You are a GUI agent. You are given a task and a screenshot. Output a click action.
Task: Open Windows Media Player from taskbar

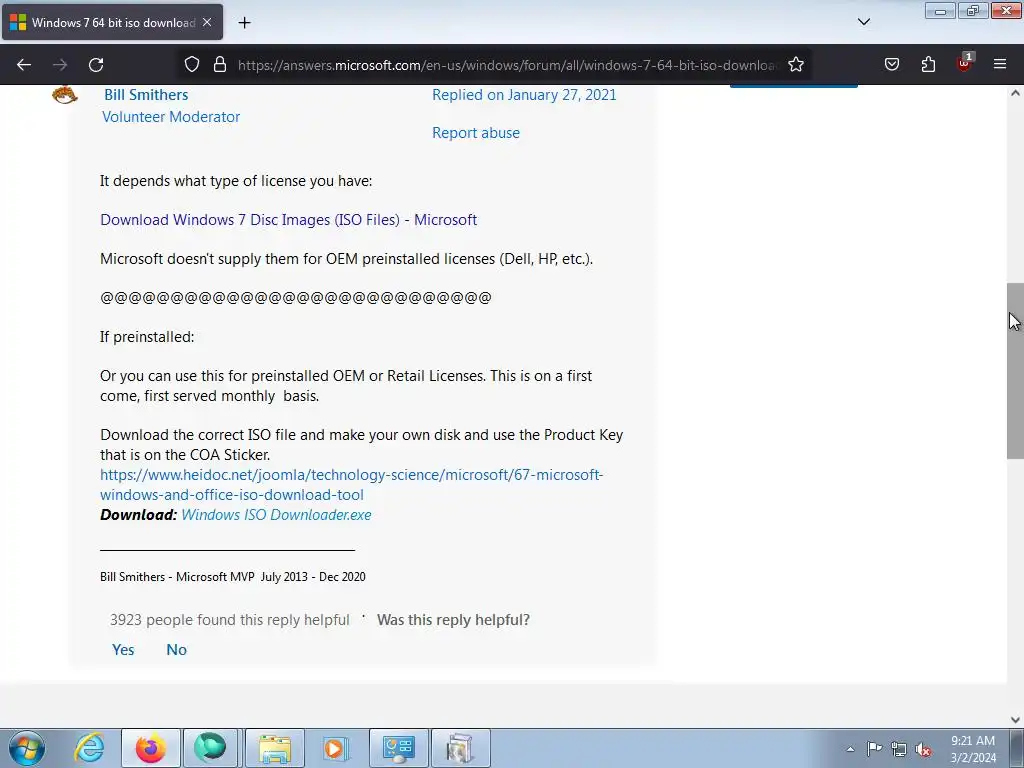336,748
